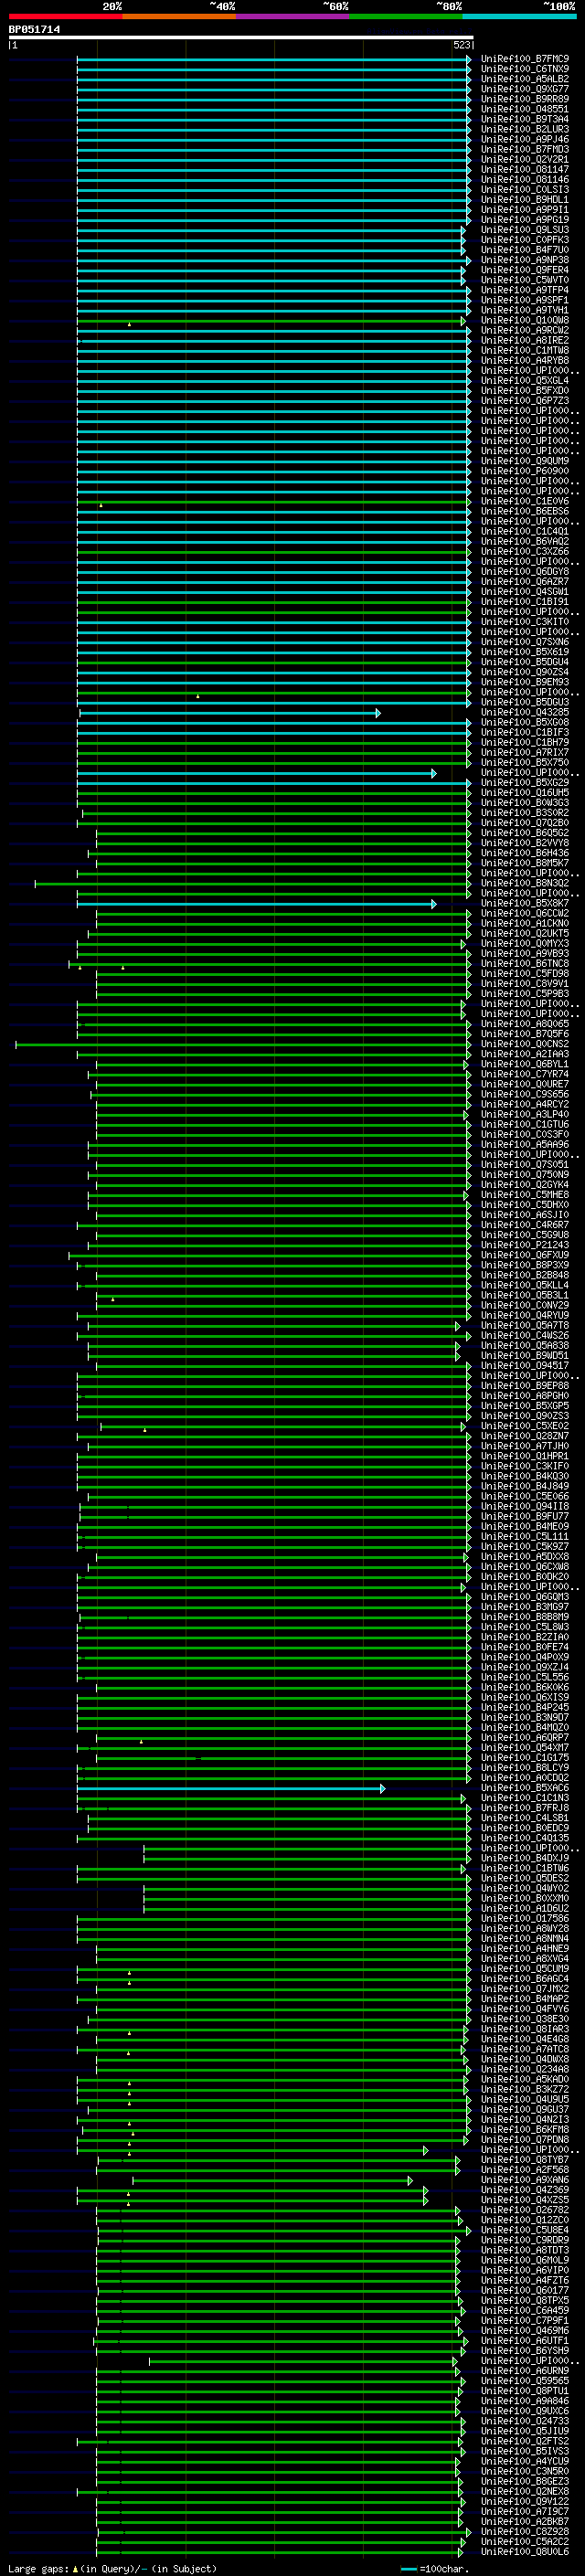
Task: Select the UniRef100_Q8U0L6 label
Action: pyautogui.click(x=525, y=2552)
